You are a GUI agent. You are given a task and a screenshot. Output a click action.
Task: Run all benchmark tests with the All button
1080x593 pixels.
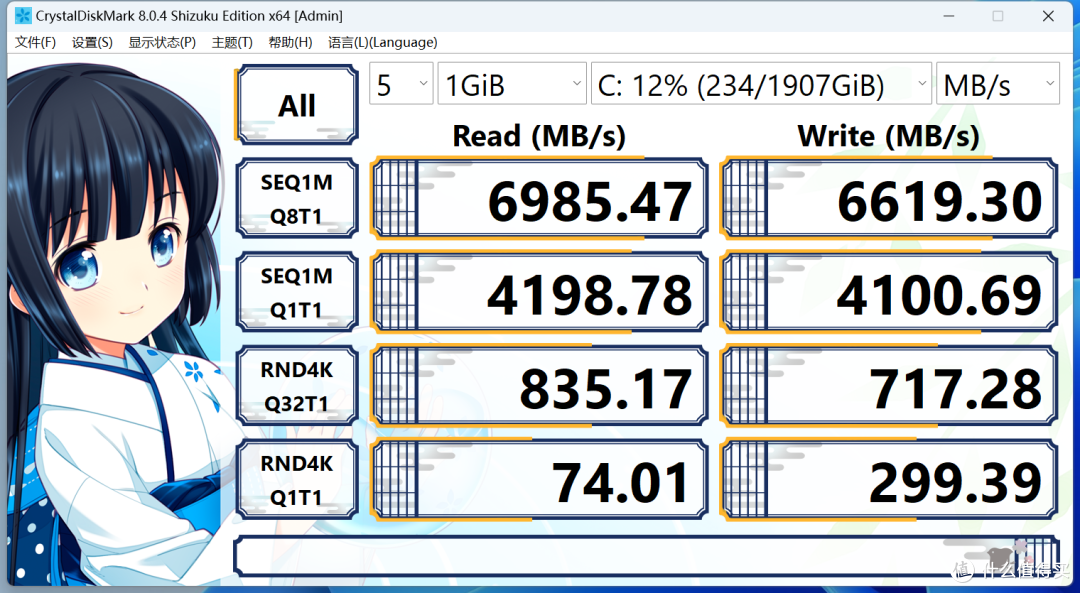click(x=296, y=104)
